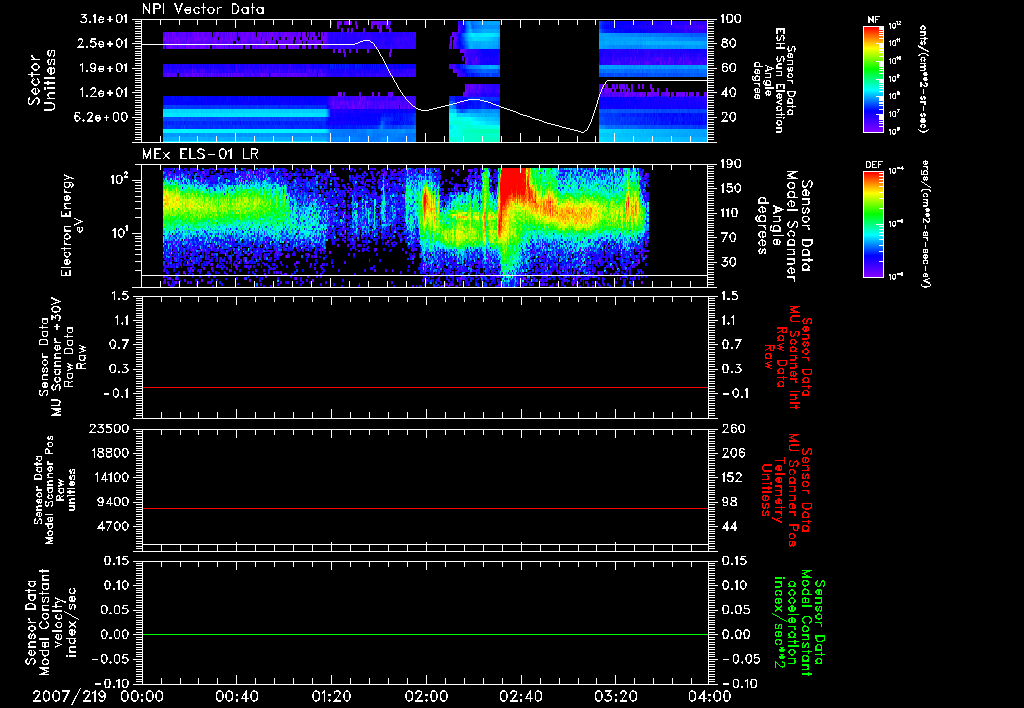Click the 9400 tick label

[x=112, y=502]
